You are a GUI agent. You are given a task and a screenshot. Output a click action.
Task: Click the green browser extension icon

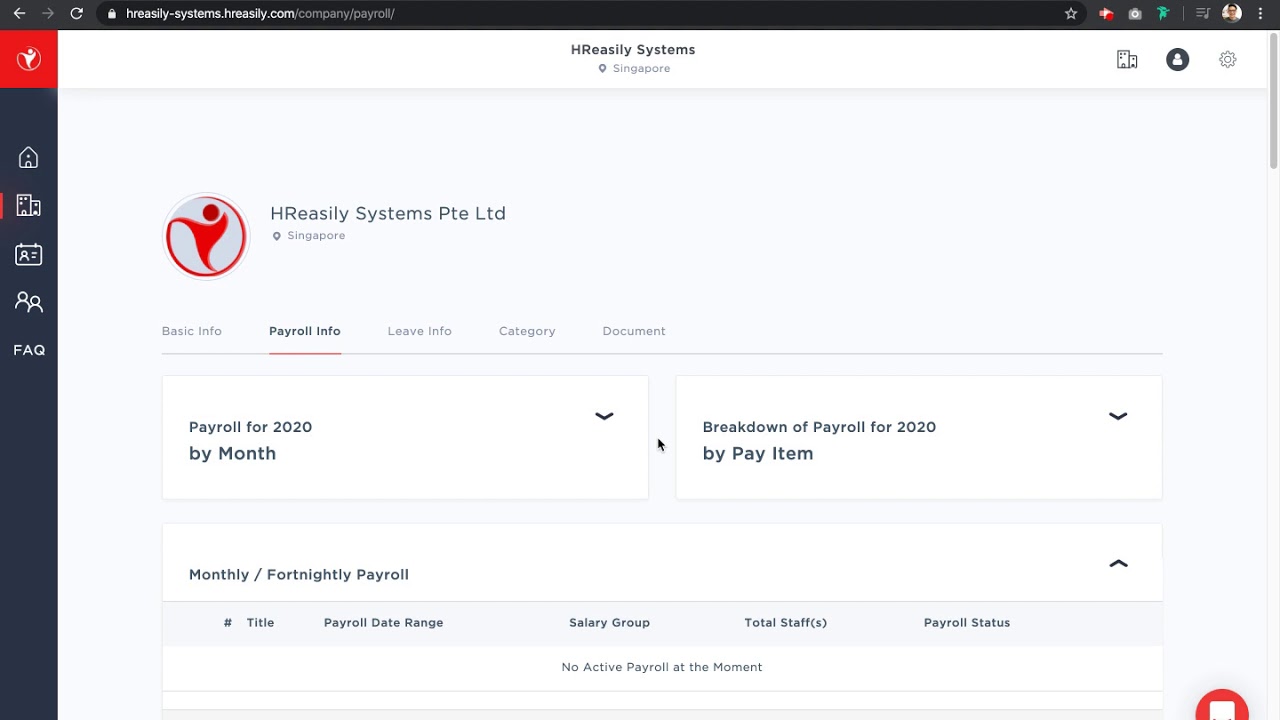pos(1163,13)
